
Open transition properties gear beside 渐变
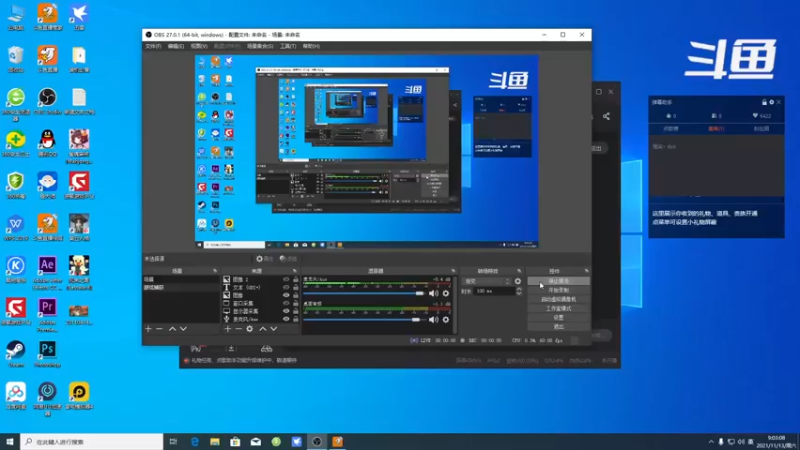pos(518,281)
